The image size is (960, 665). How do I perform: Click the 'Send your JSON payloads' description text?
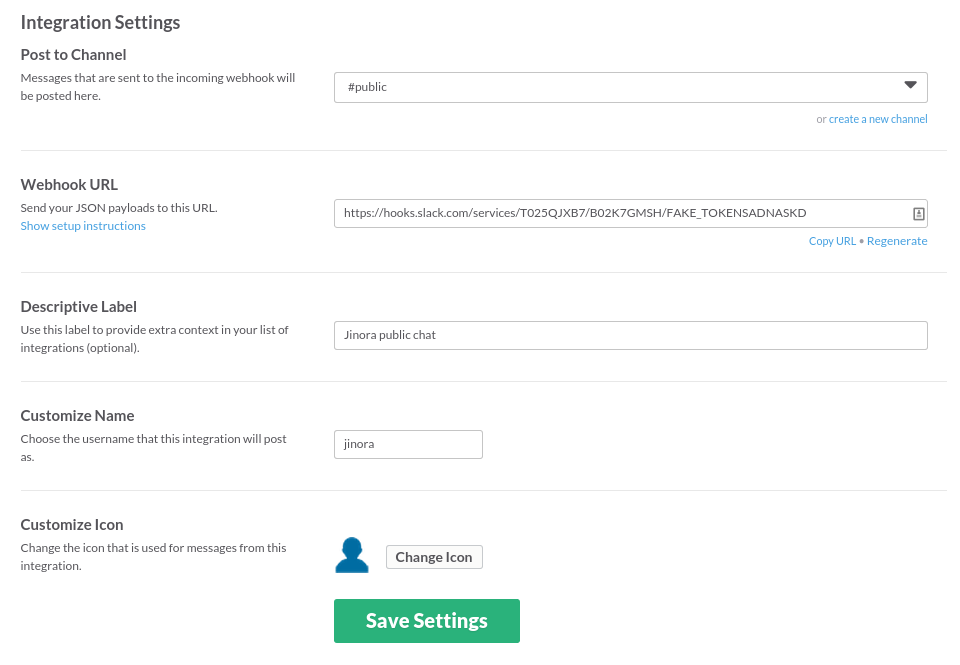tap(118, 208)
